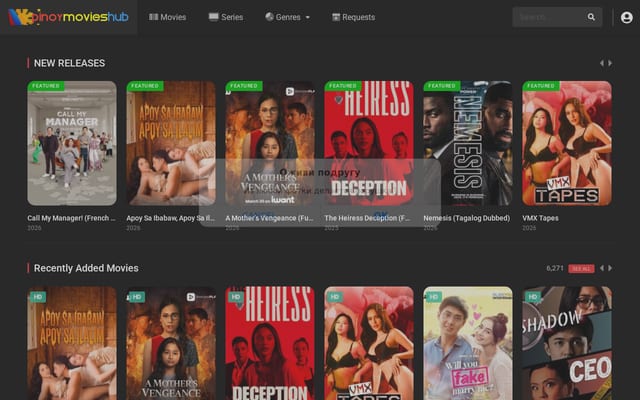This screenshot has width=640, height=400.
Task: Click the 'NEW RELEASES' section heading
Action: point(69,63)
